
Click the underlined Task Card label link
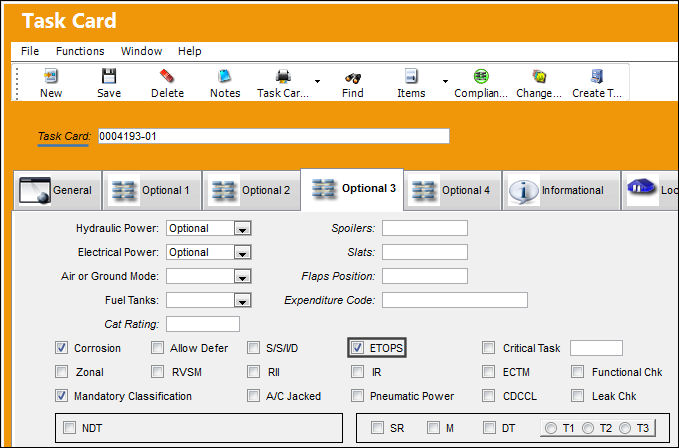pyautogui.click(x=64, y=136)
